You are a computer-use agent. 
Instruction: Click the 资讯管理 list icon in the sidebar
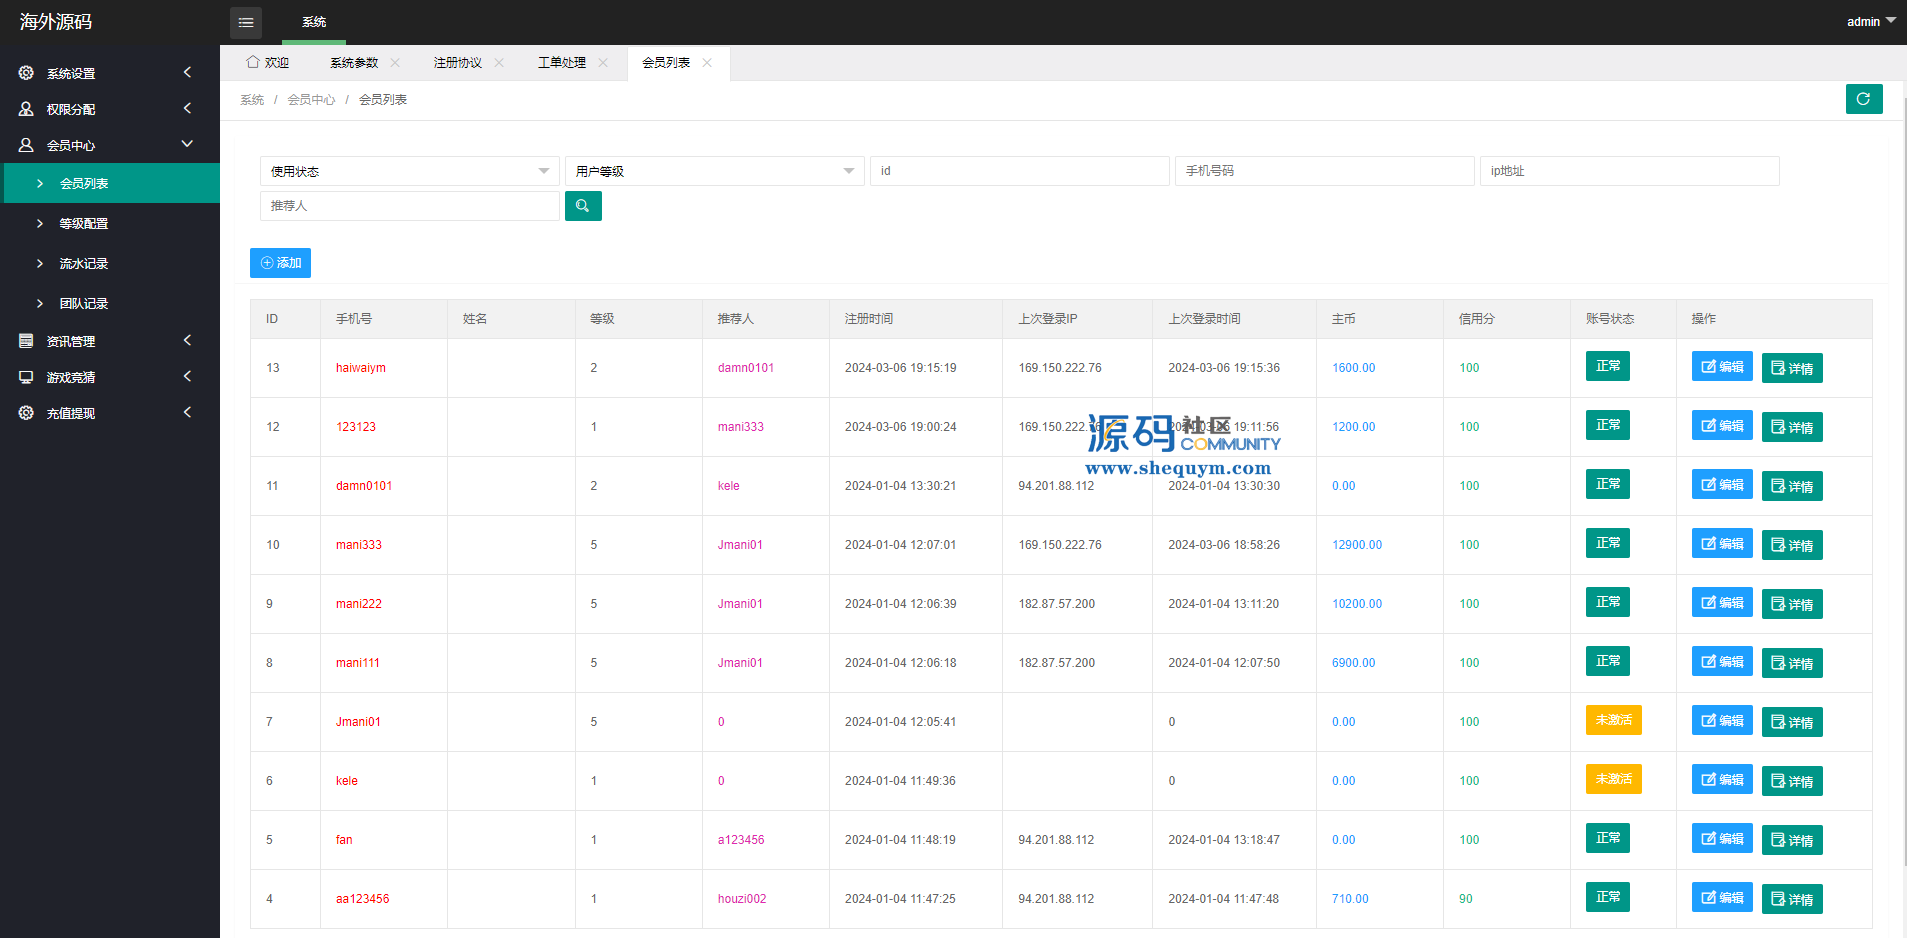26,341
